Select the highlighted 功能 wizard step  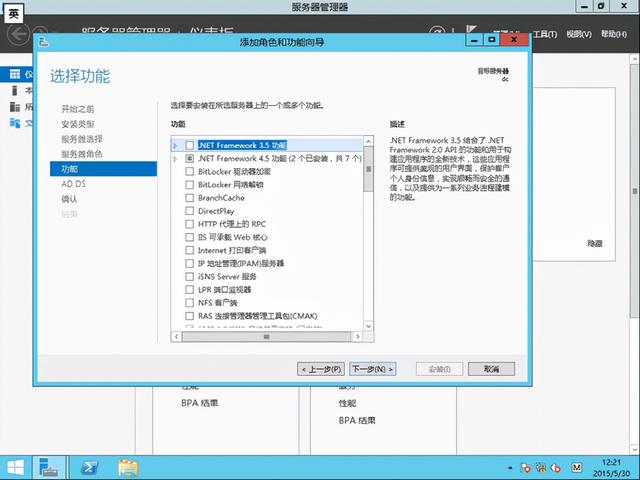click(103, 169)
